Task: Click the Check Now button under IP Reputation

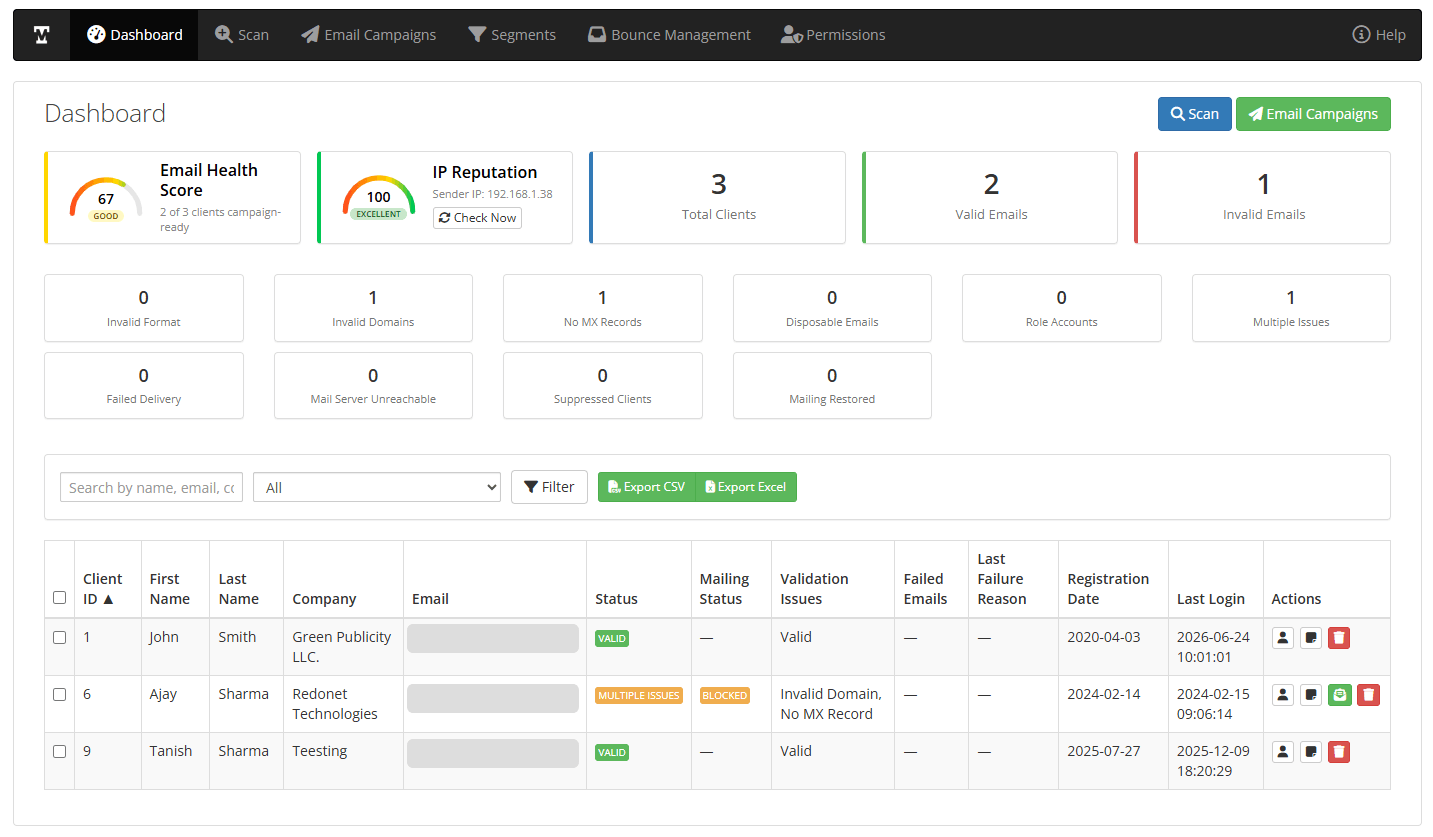Action: 477,217
